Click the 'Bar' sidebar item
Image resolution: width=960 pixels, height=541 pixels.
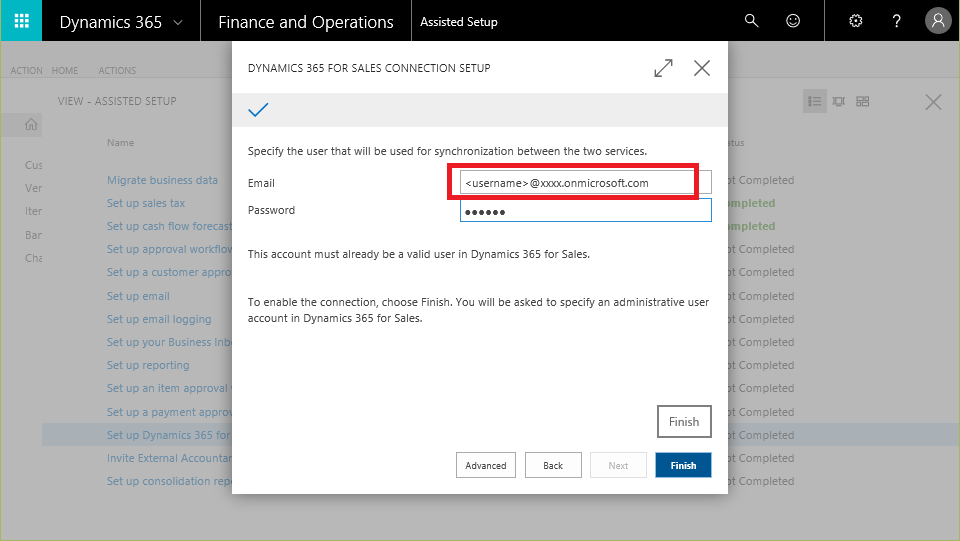coord(34,235)
